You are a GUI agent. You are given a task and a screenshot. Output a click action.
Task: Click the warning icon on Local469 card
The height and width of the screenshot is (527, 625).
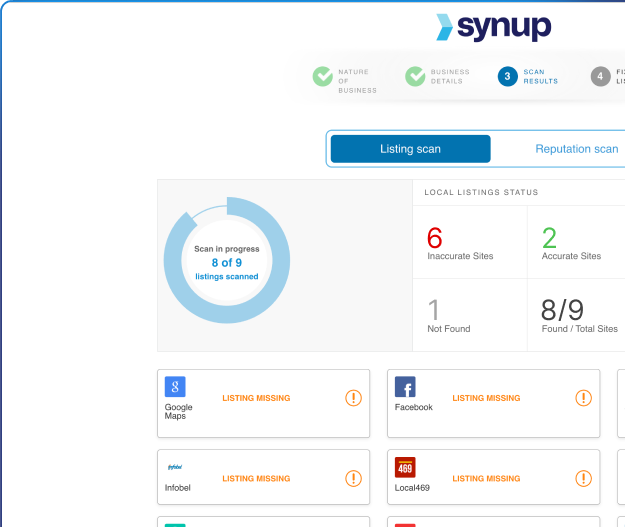(583, 478)
